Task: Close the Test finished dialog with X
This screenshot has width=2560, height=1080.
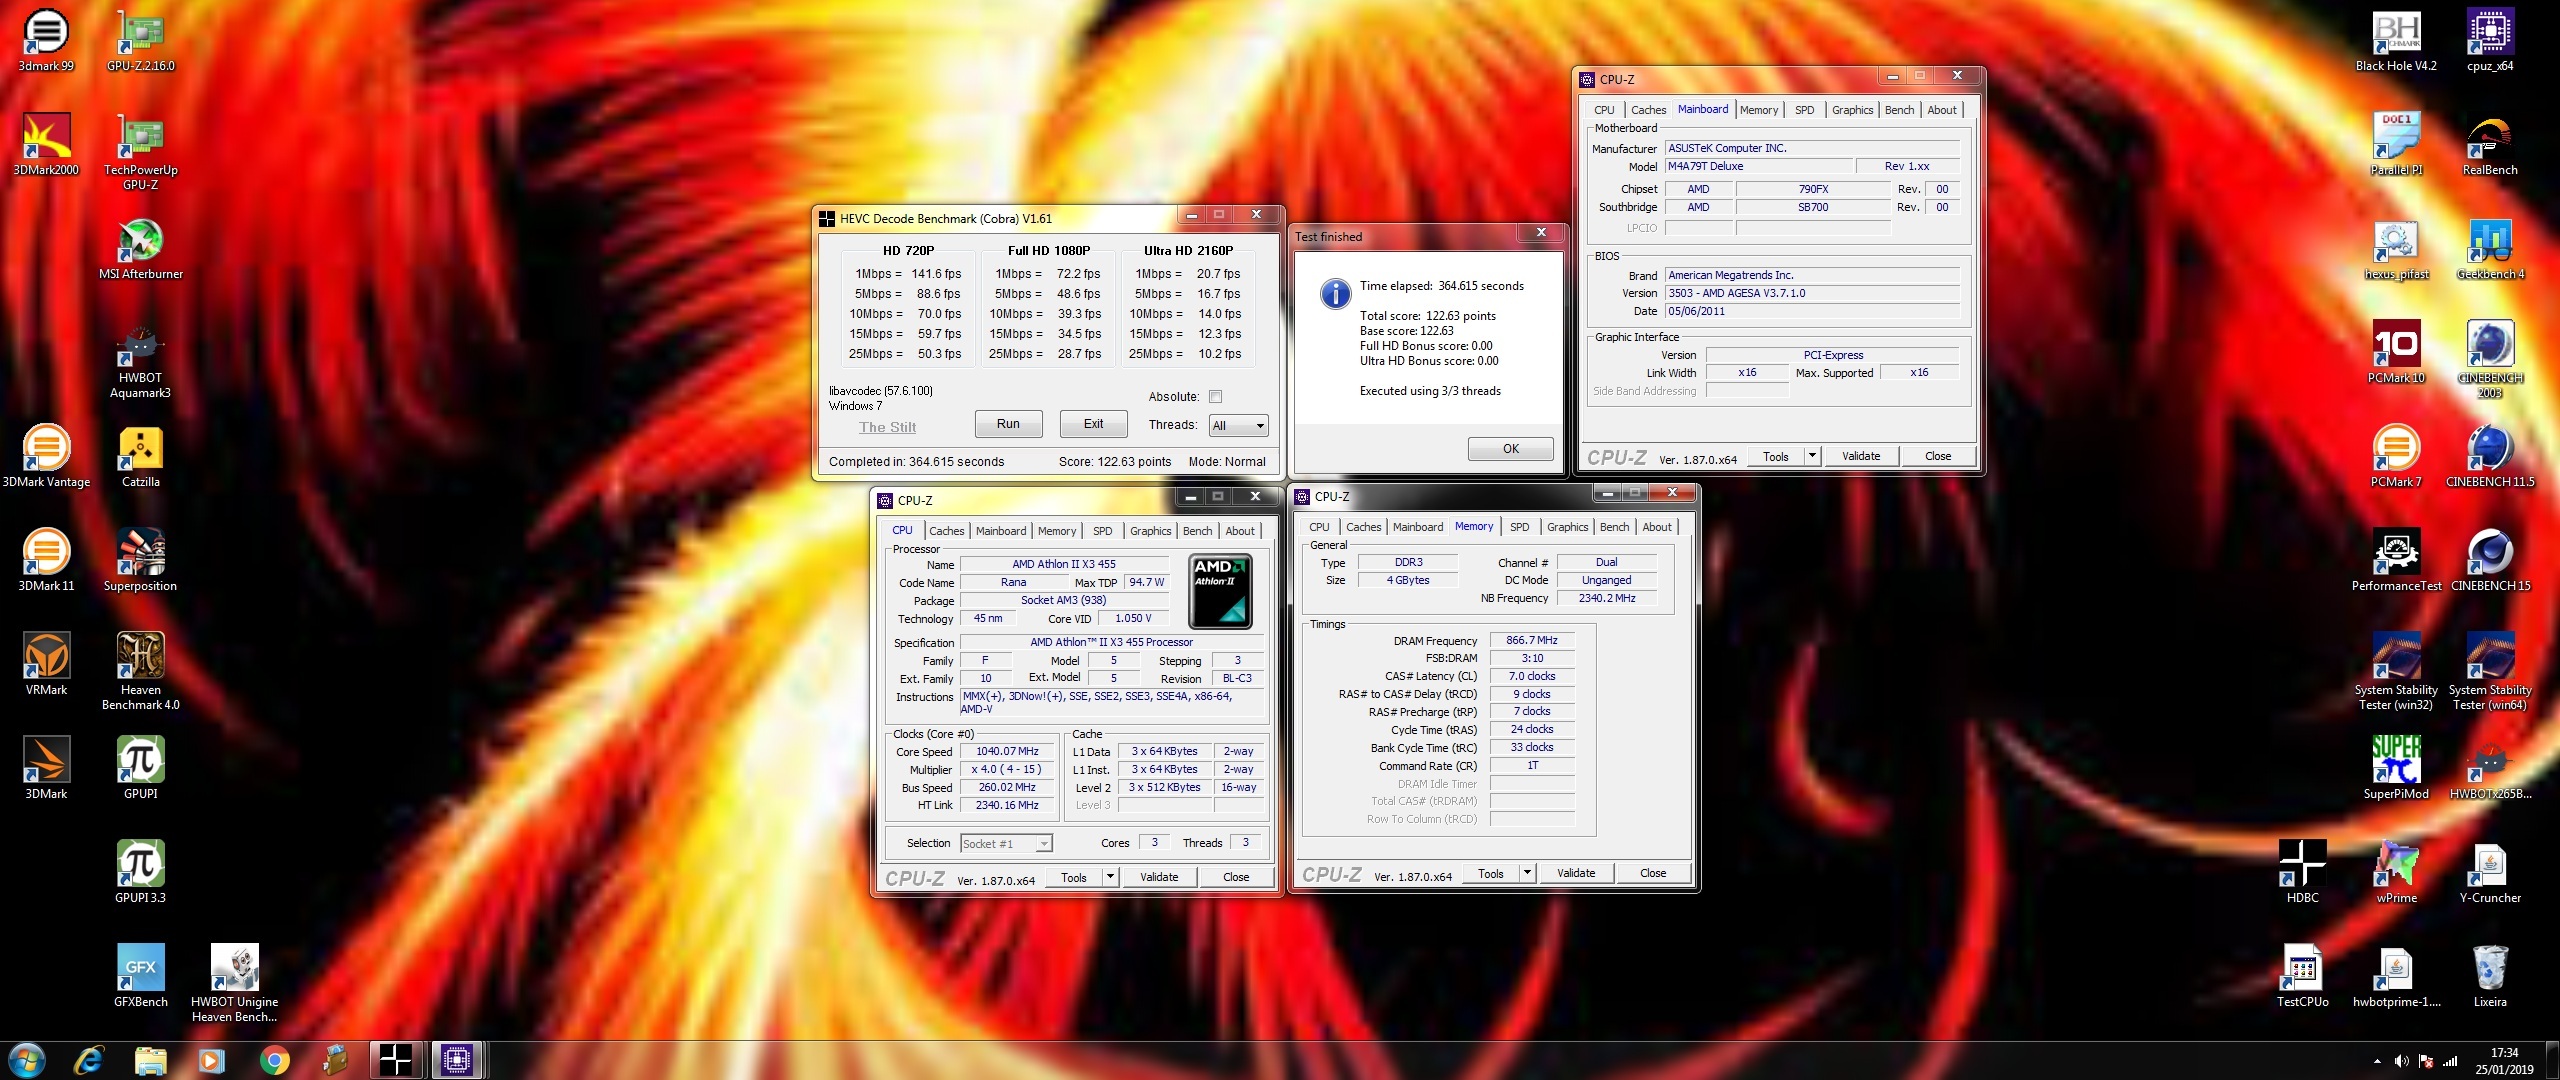Action: click(1541, 232)
